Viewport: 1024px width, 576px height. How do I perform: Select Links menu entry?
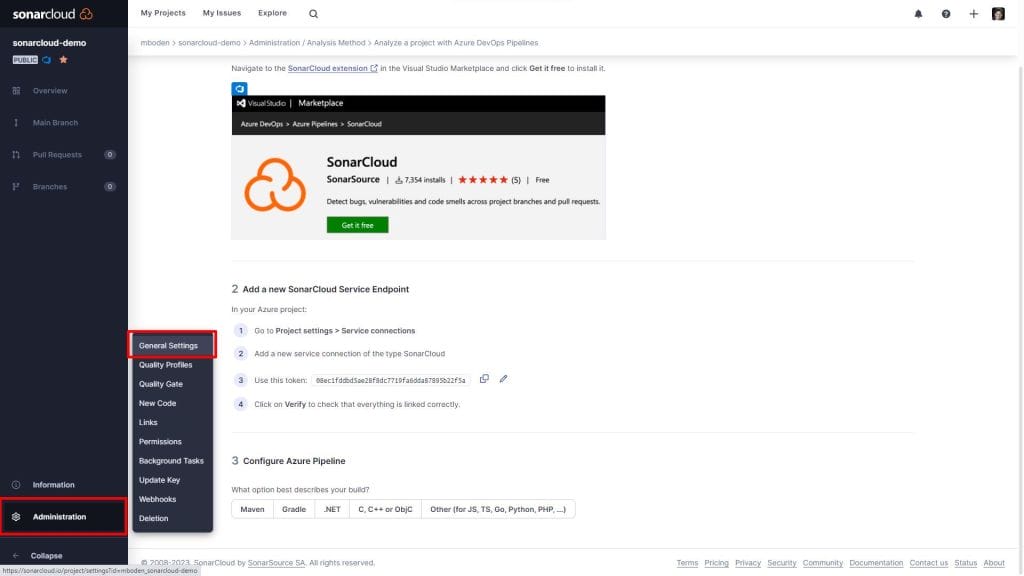[x=172, y=423]
